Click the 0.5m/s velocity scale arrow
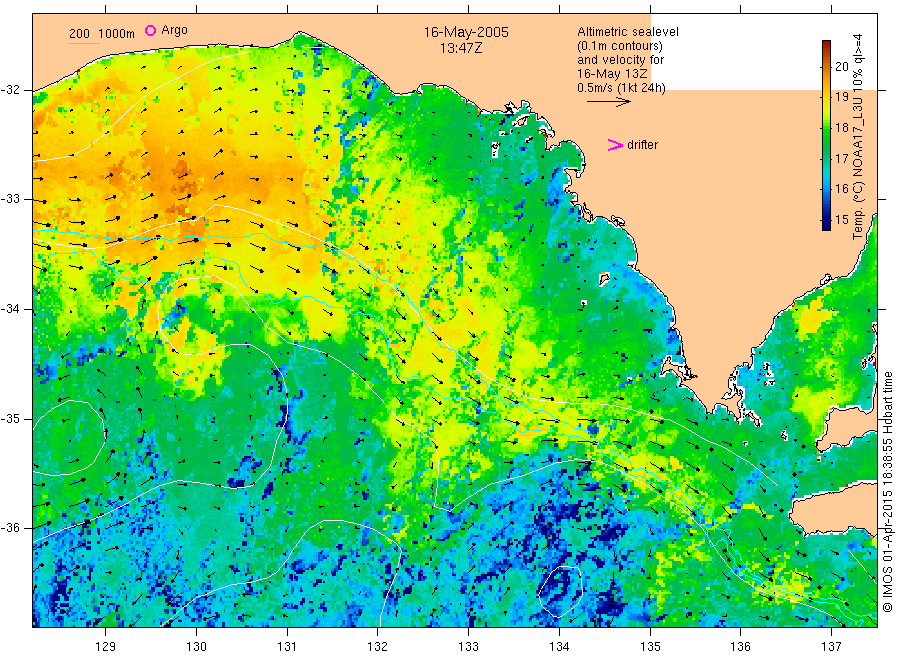The width and height of the screenshot is (900, 660). click(x=608, y=102)
